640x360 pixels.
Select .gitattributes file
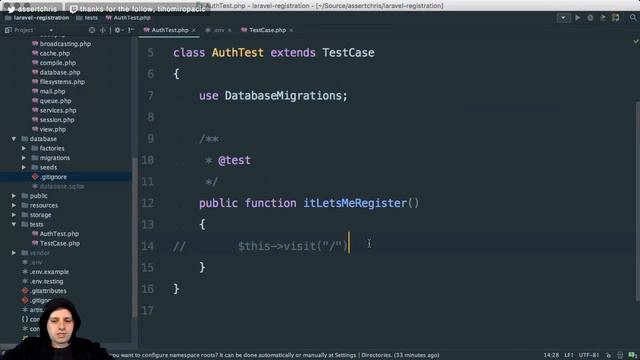coord(48,291)
